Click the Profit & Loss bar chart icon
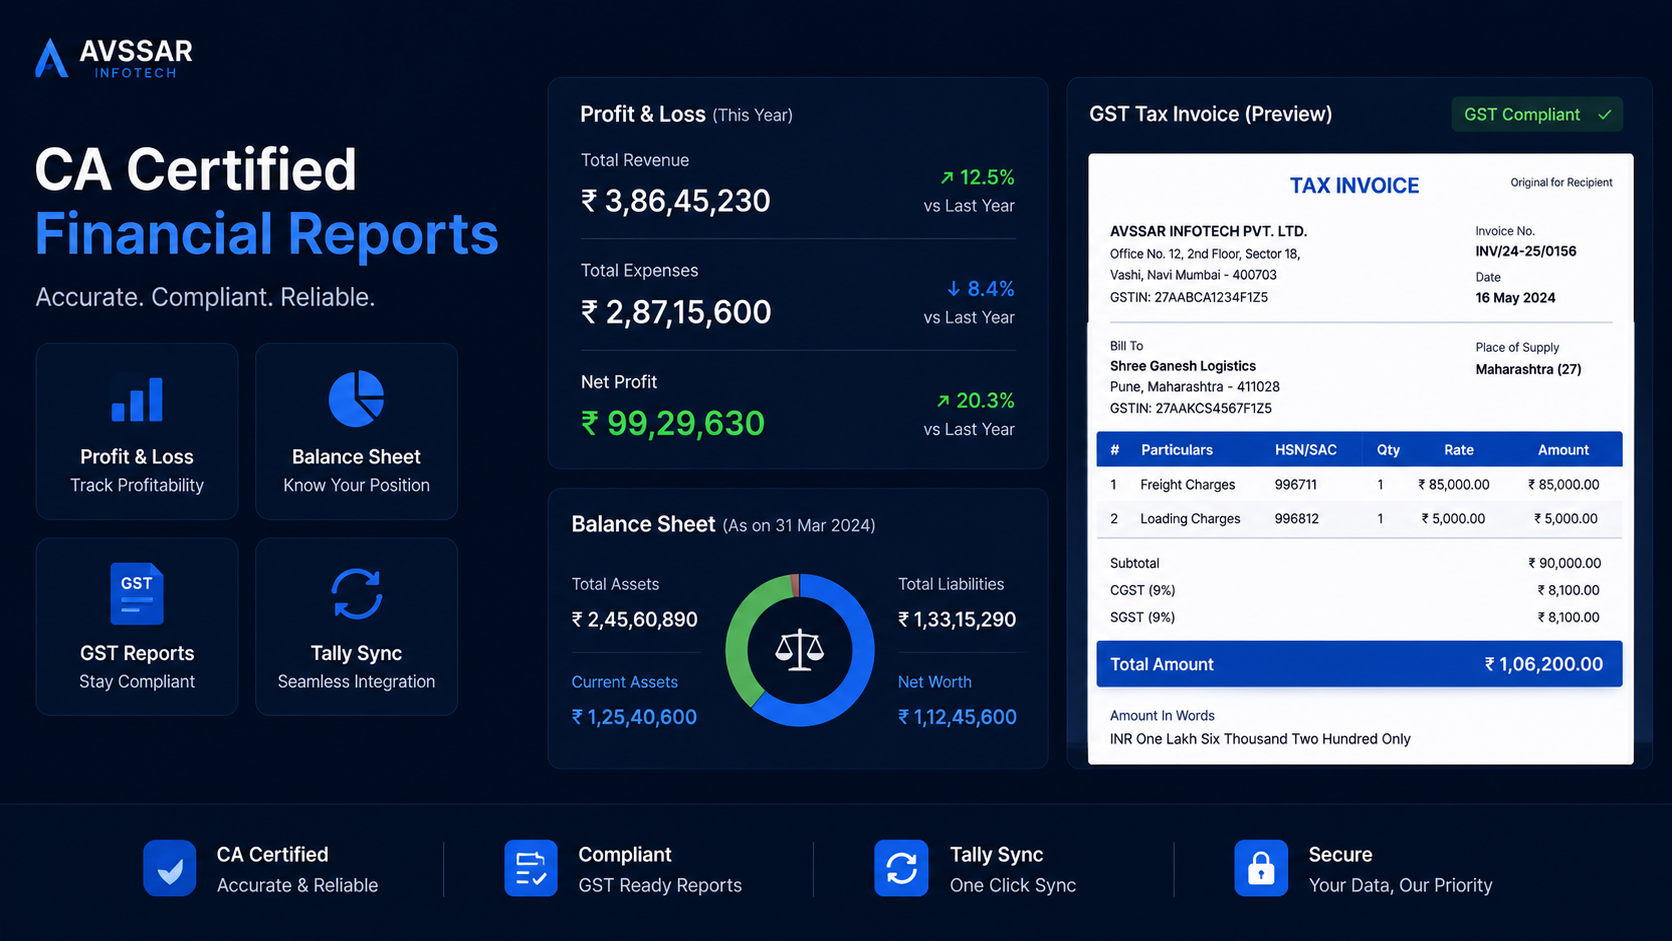This screenshot has height=941, width=1672. click(137, 399)
